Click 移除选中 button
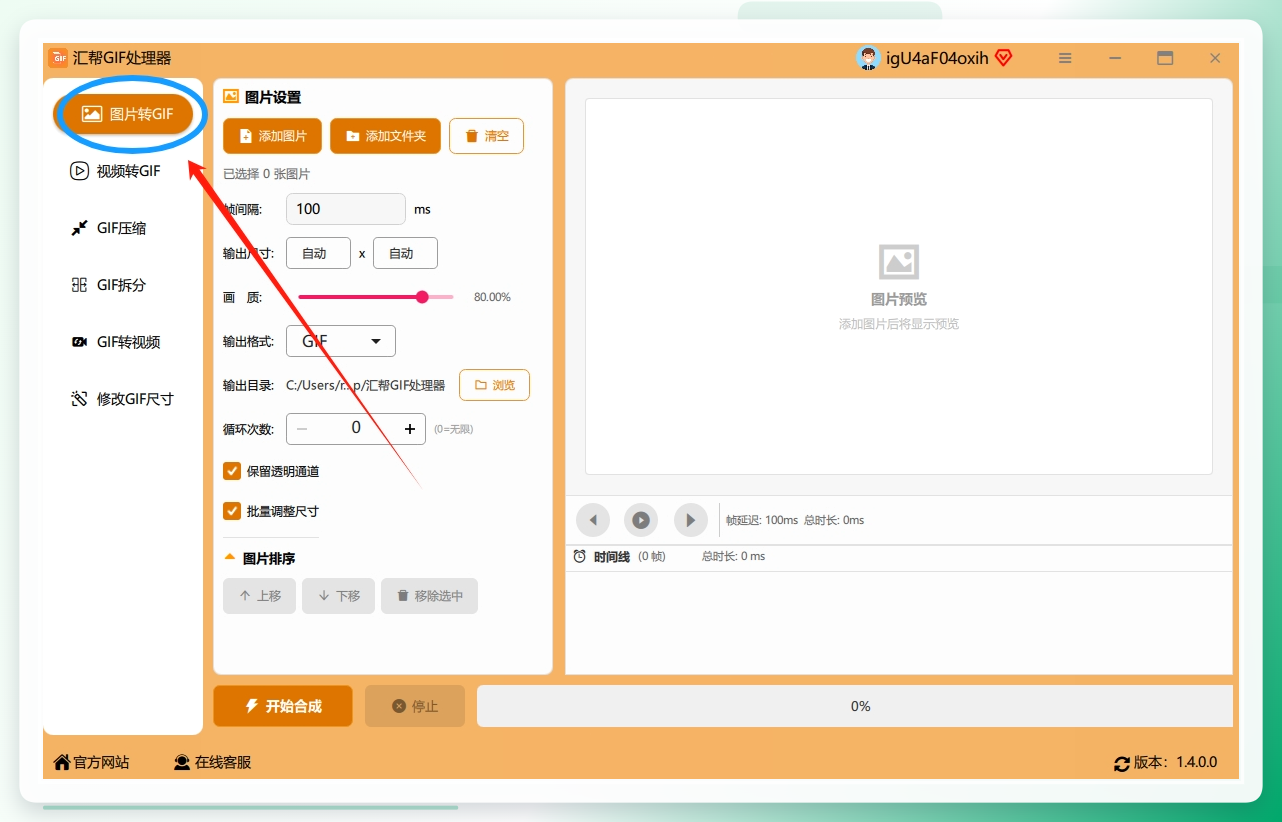The image size is (1282, 822). (429, 596)
